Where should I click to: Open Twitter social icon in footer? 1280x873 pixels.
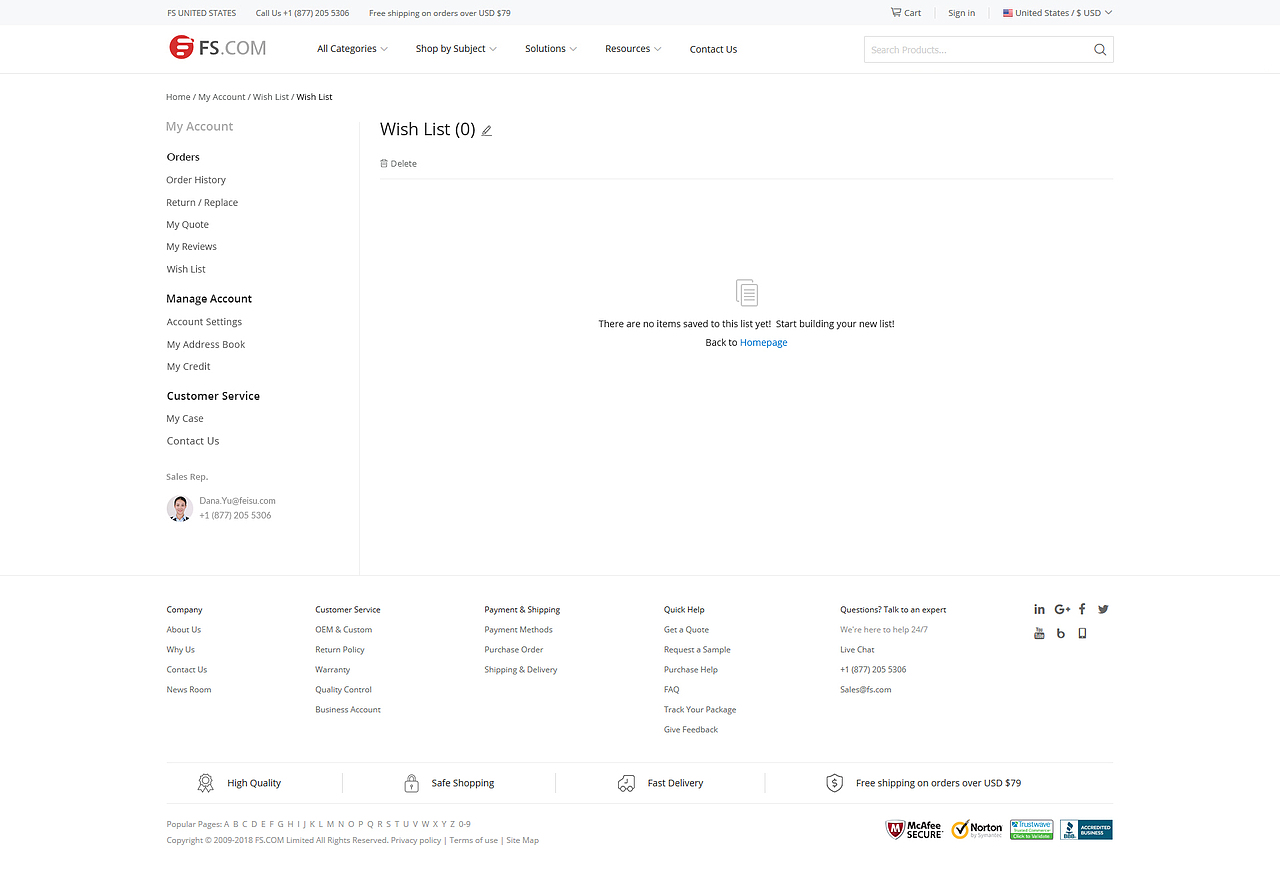(1103, 609)
